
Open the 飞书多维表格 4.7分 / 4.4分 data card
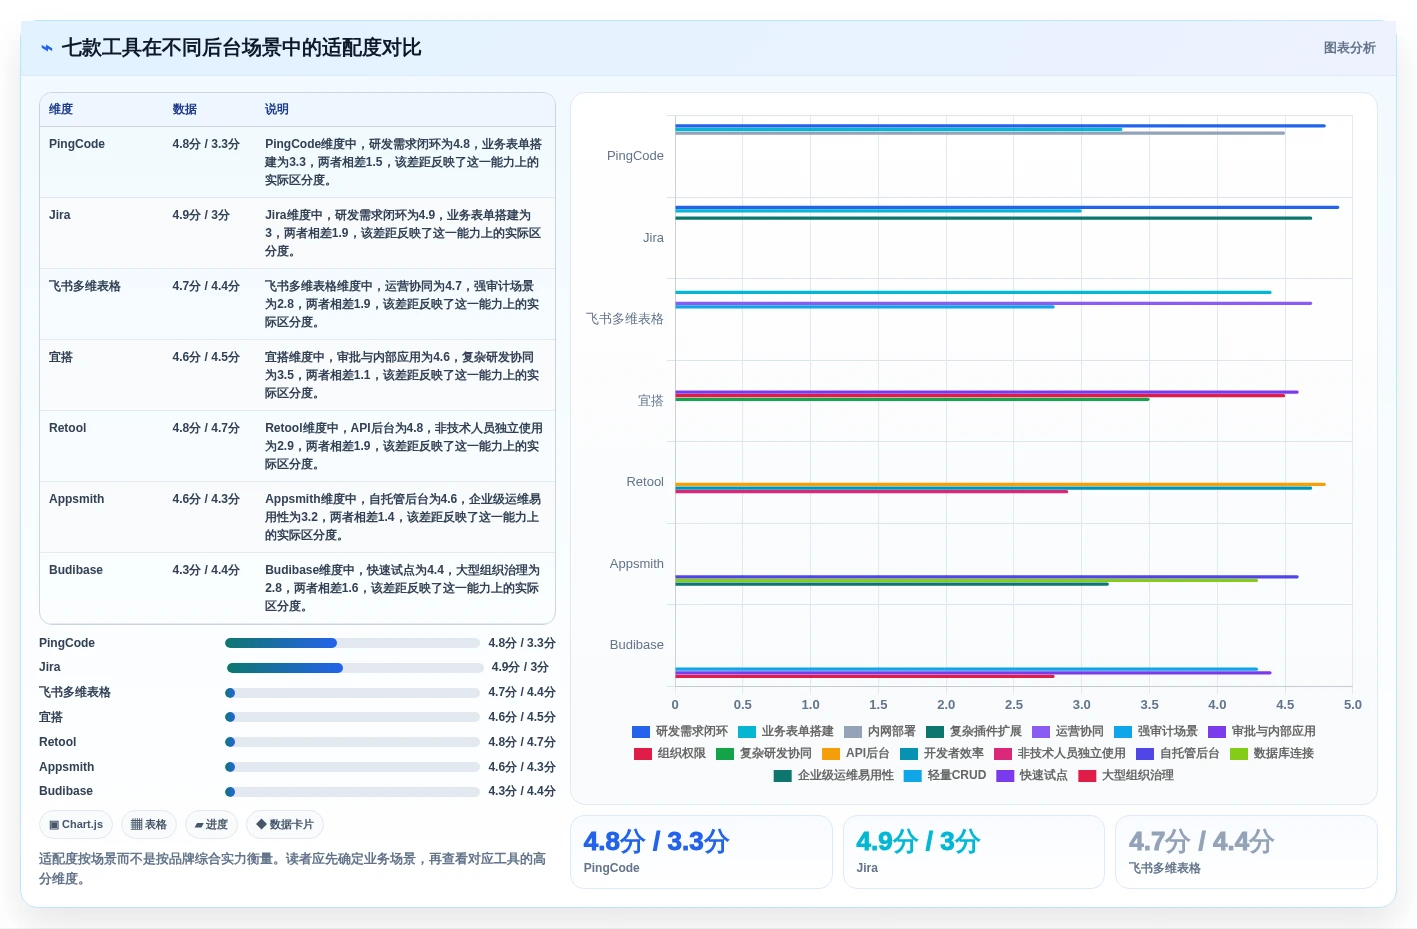(1246, 852)
